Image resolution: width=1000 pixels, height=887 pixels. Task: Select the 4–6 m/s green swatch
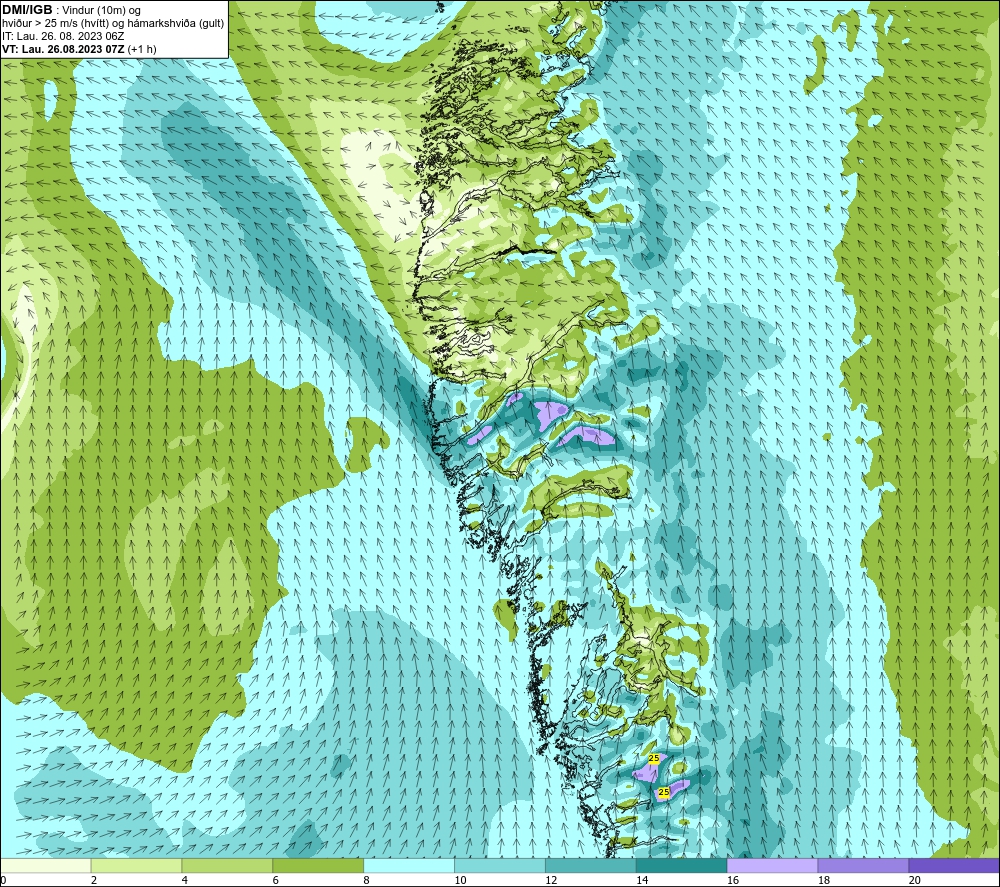tap(227, 865)
